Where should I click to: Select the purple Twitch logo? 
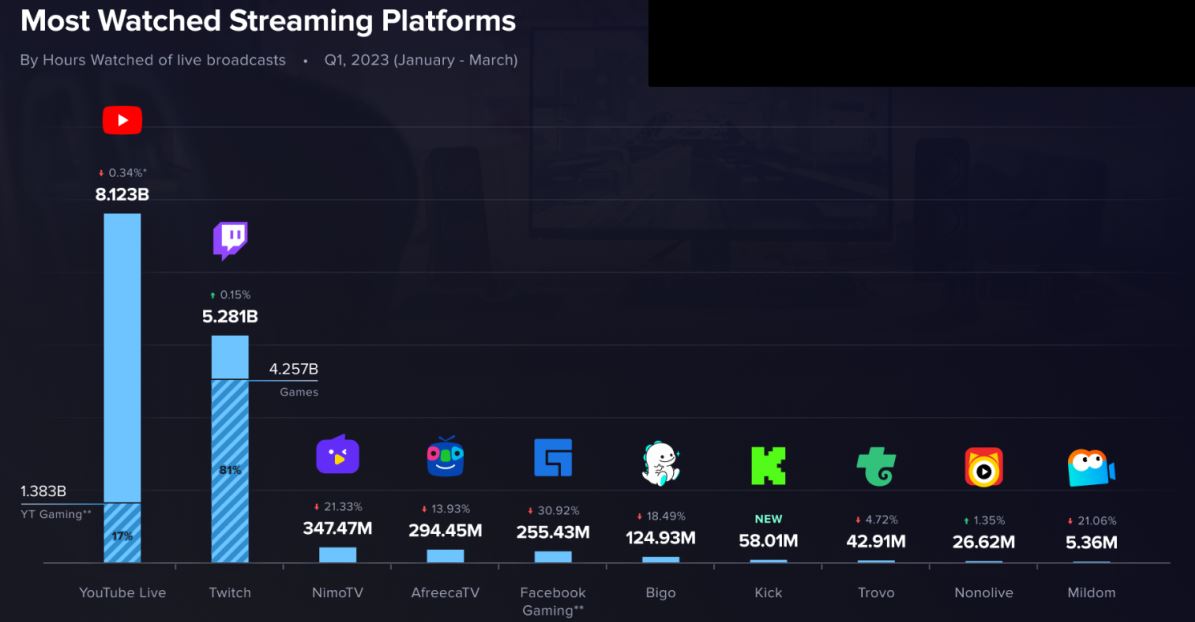[230, 239]
